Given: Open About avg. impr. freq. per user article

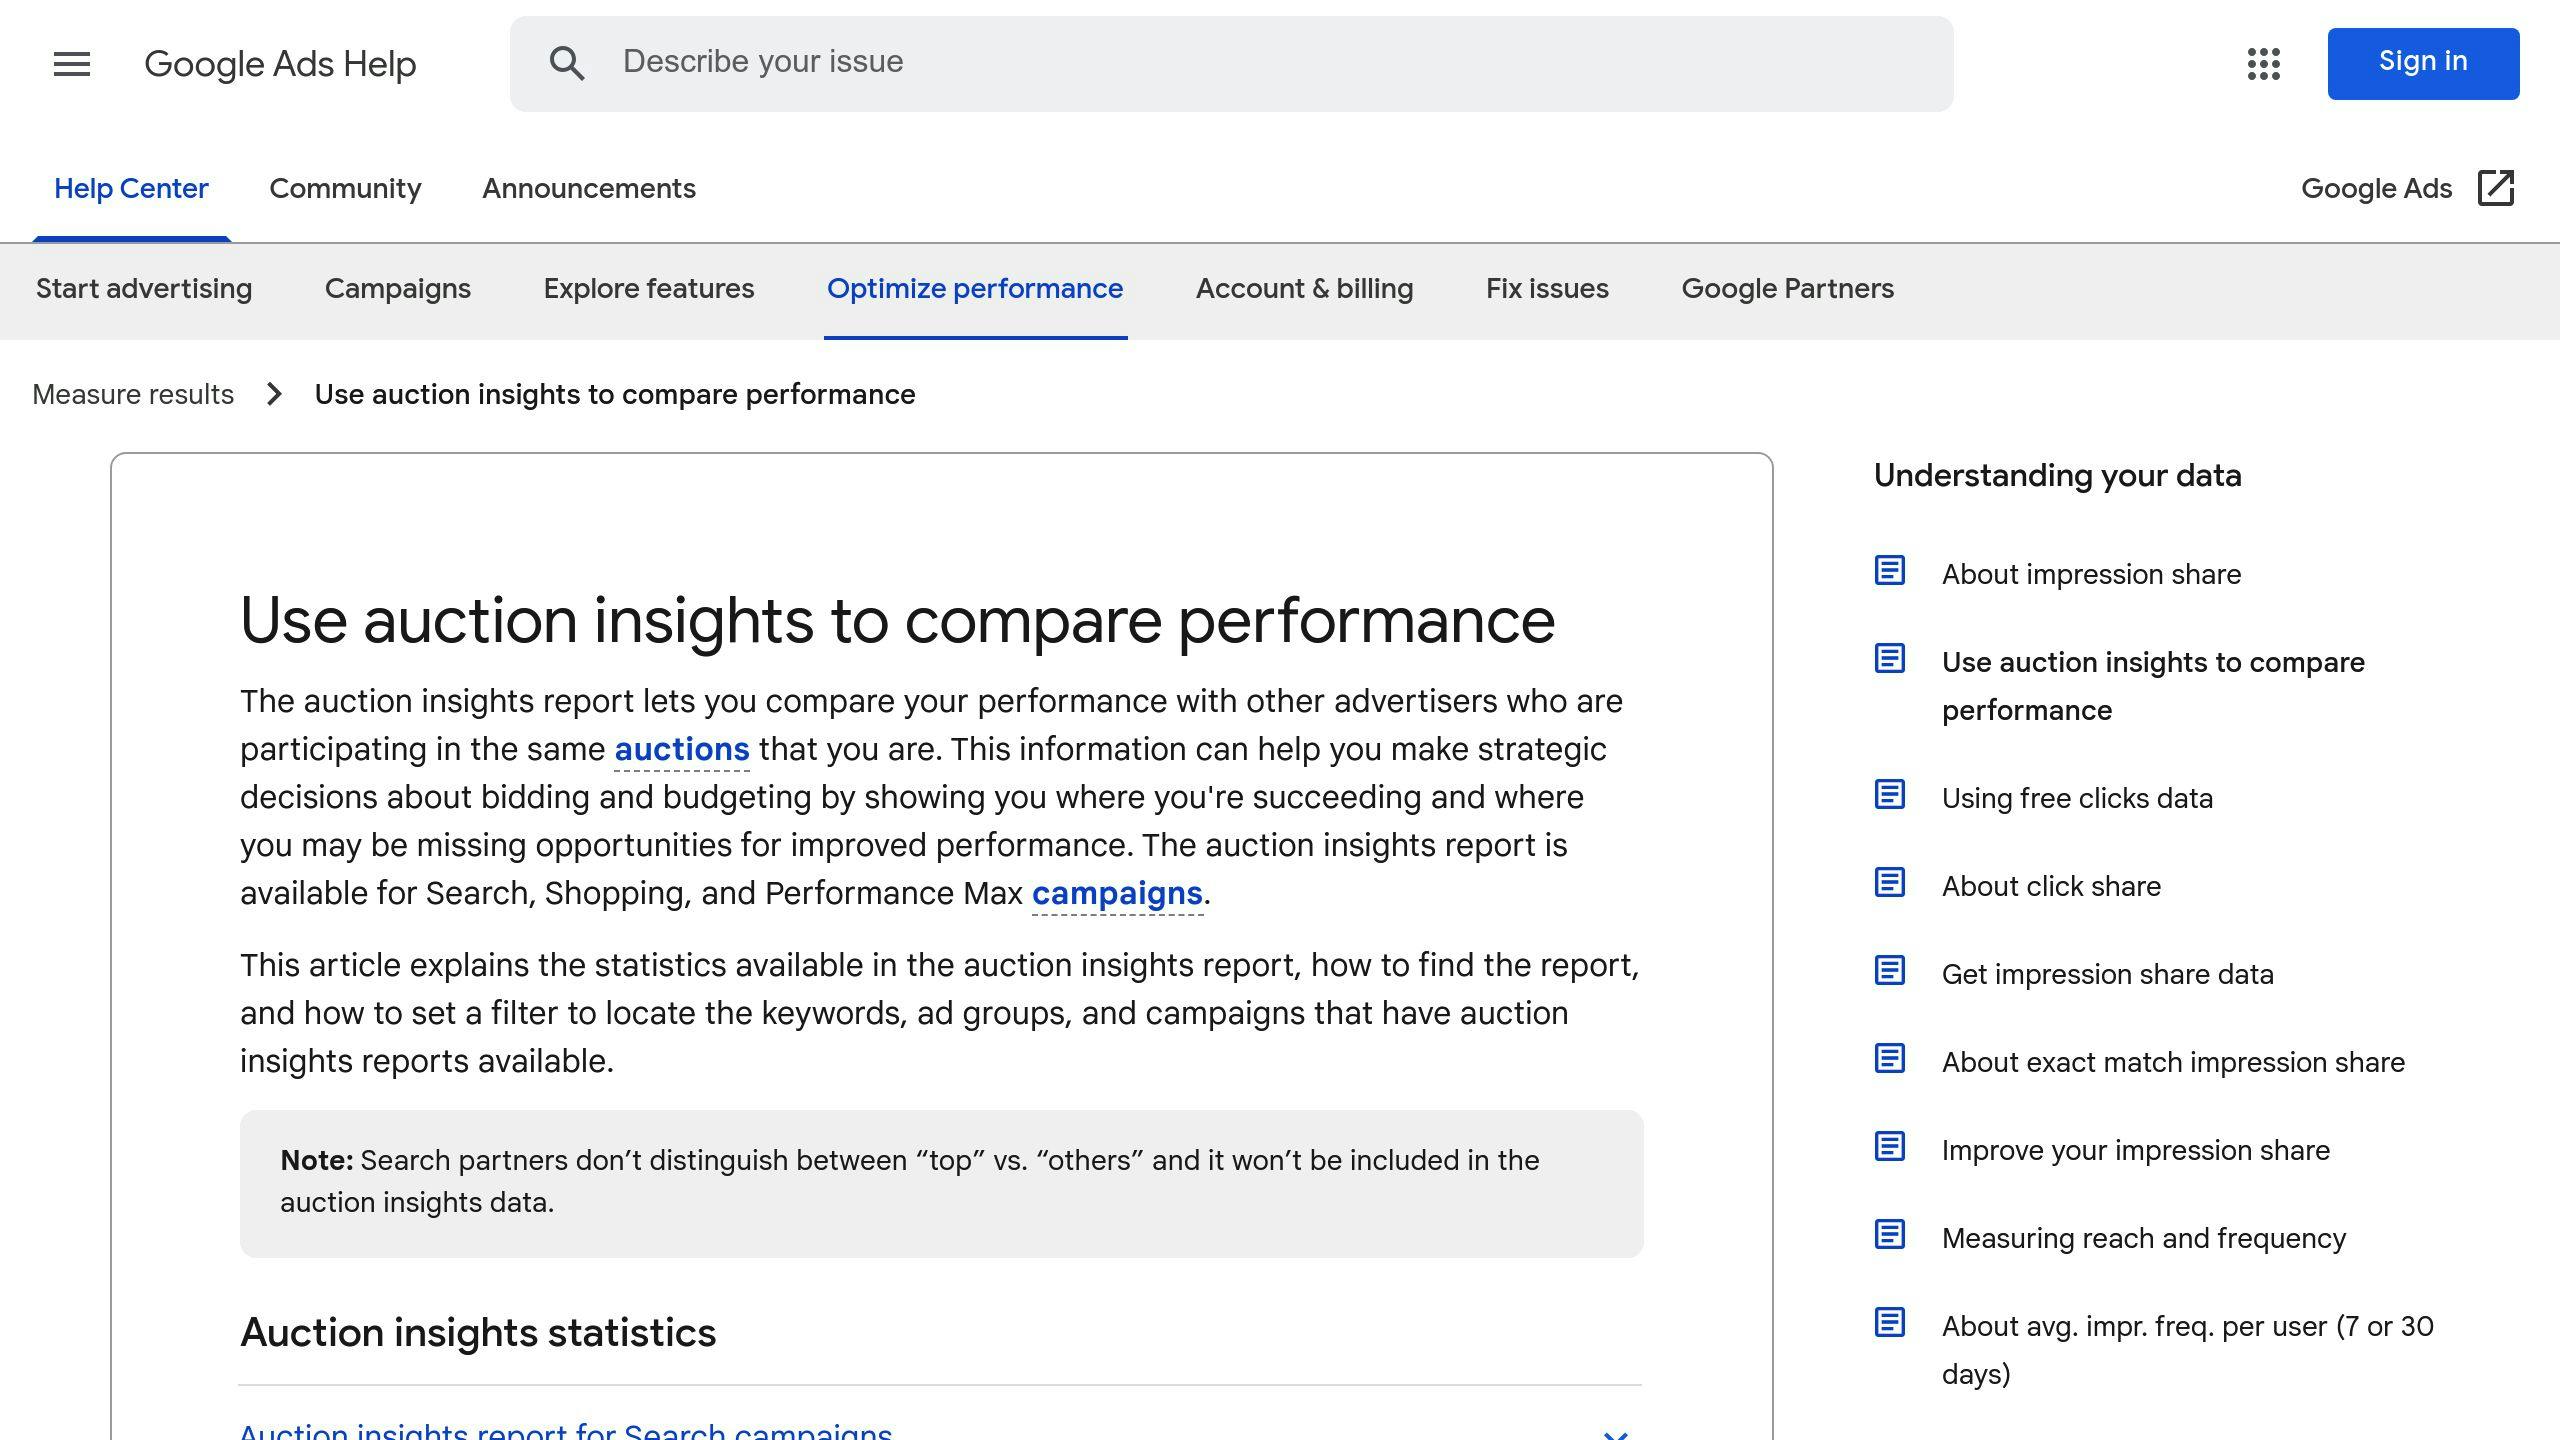Looking at the screenshot, I should (x=2187, y=1350).
